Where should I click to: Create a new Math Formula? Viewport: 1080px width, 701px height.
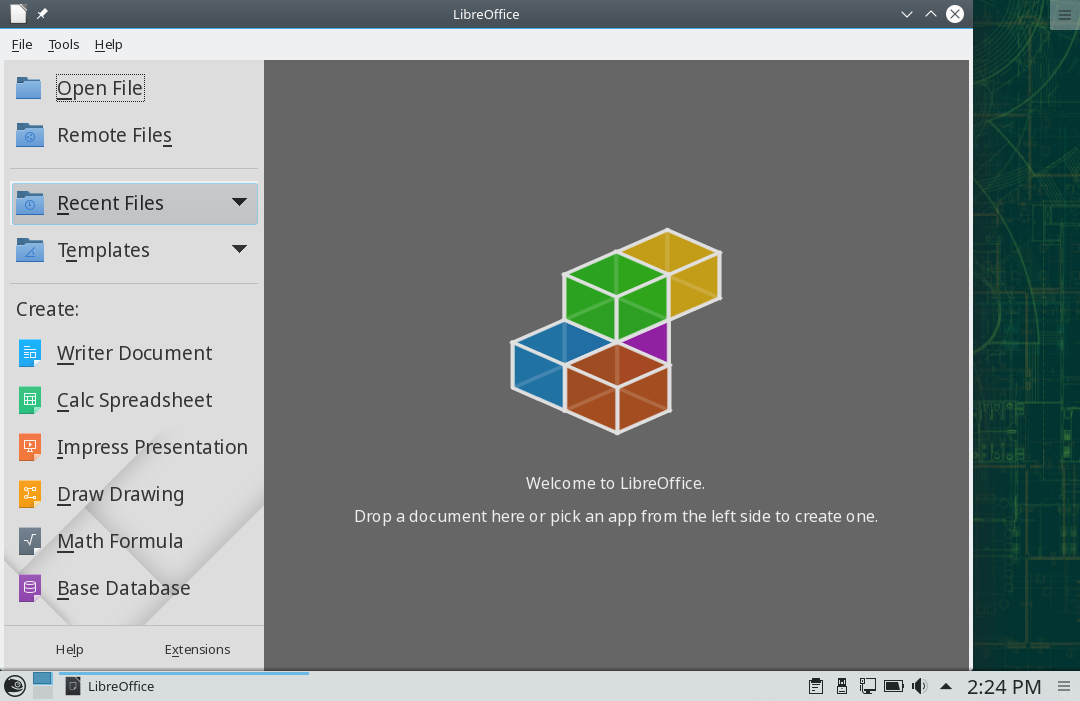(119, 541)
